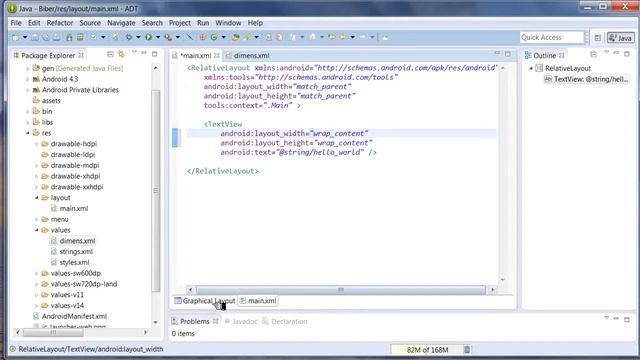This screenshot has width=640, height=360.
Task: Click the Package Explorer vertical scrollbar
Action: 156,191
